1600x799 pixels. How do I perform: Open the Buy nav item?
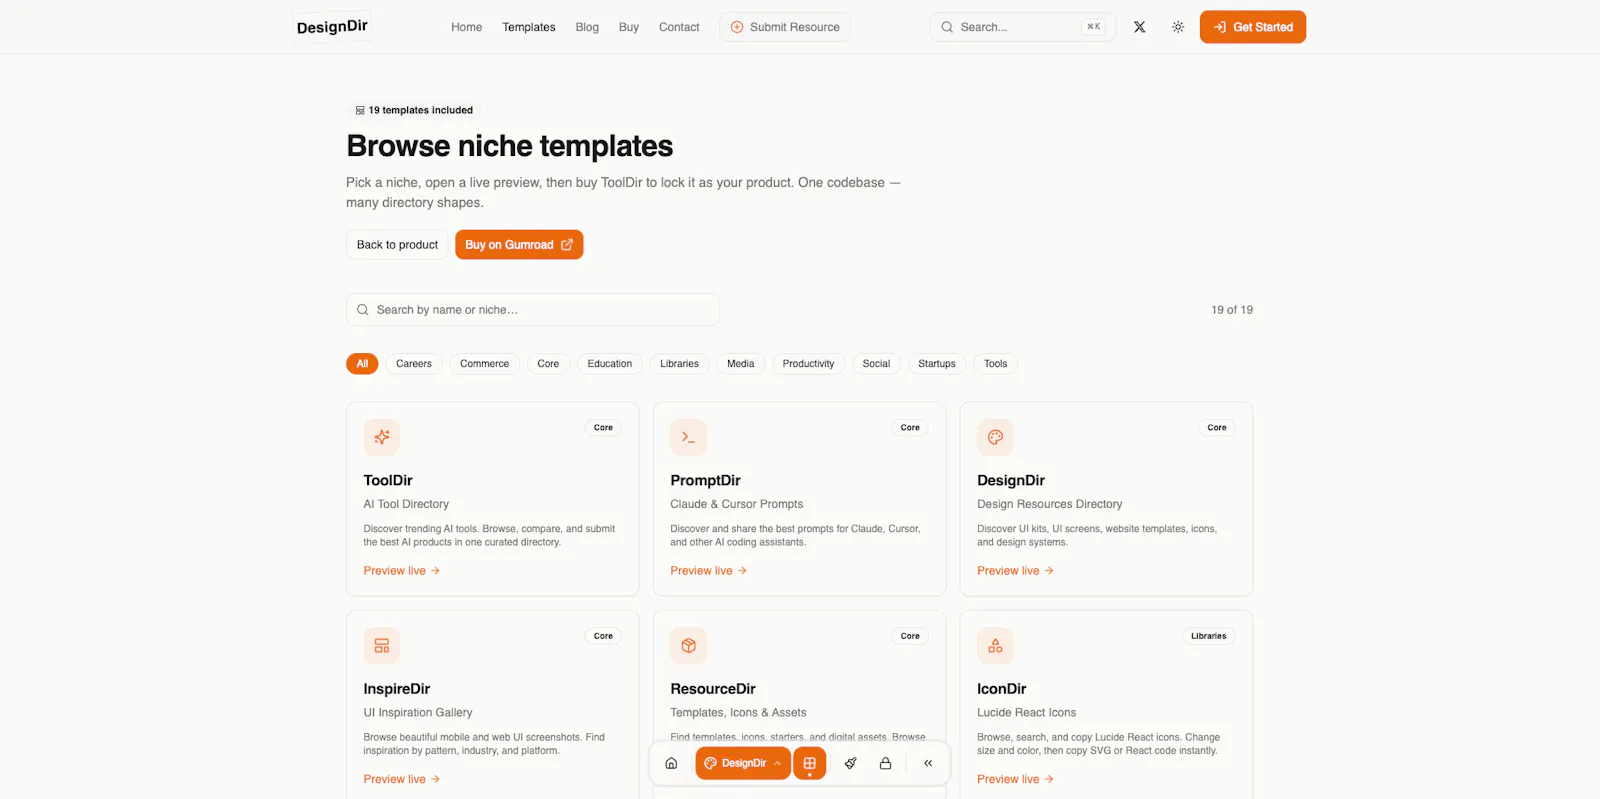(628, 27)
